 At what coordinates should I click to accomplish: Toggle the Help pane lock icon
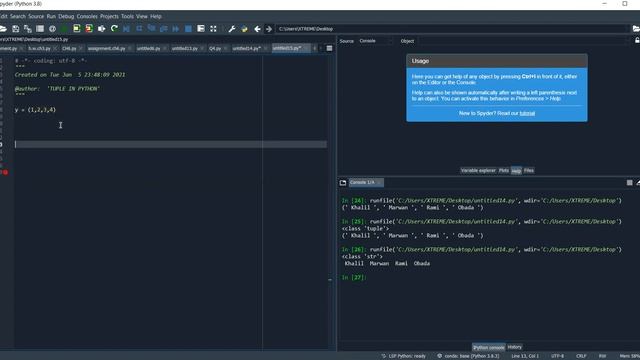coord(637,40)
